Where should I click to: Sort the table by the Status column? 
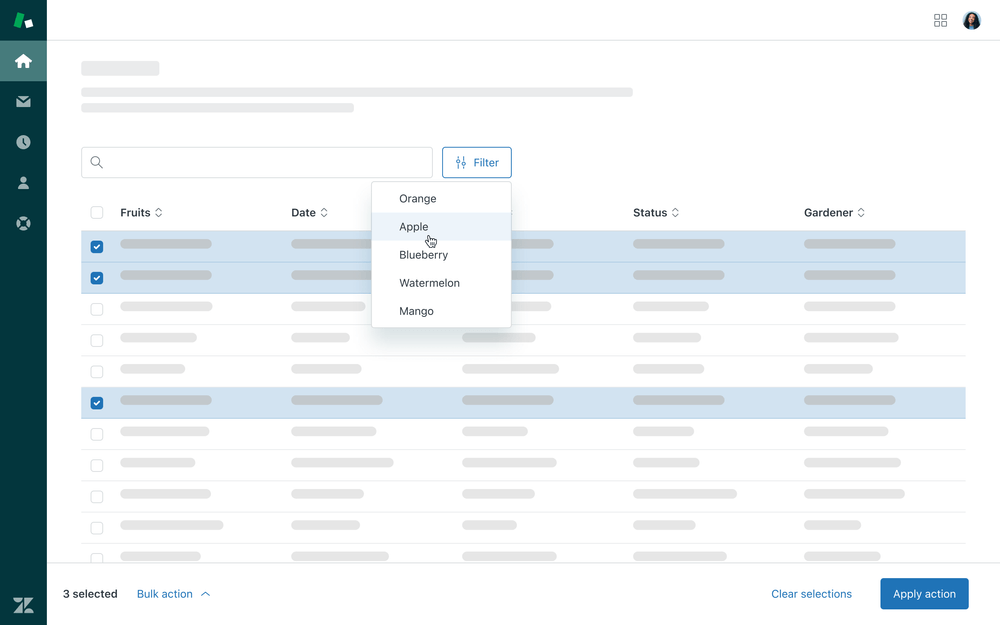[x=655, y=212]
